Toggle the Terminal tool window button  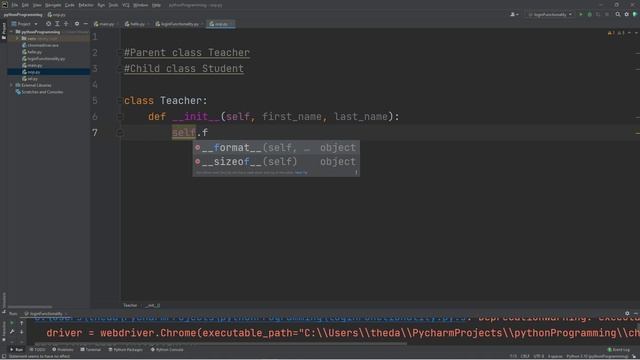pyautogui.click(x=91, y=350)
